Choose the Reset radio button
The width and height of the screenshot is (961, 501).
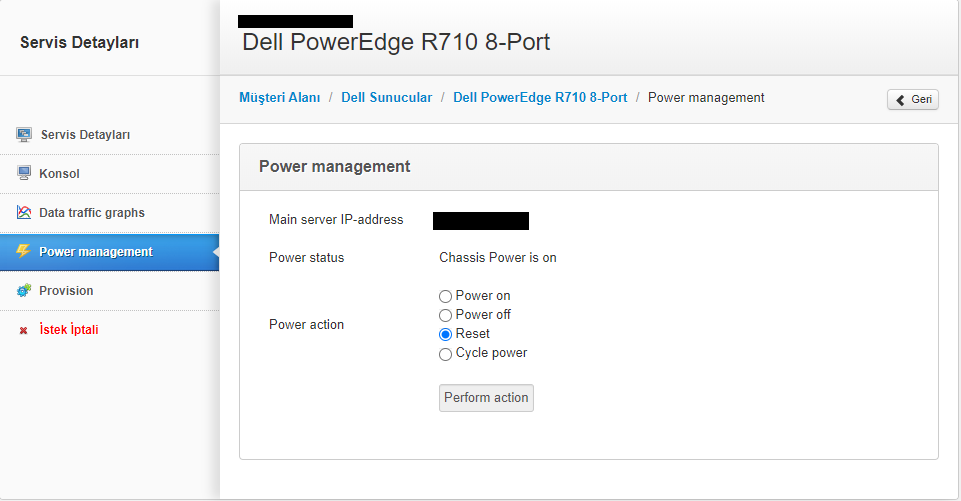[x=446, y=334]
